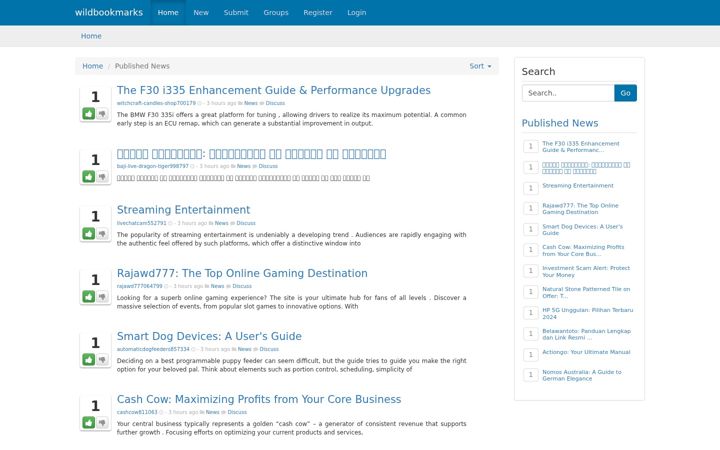Click Discuss under Rajawd777 story

242,286
